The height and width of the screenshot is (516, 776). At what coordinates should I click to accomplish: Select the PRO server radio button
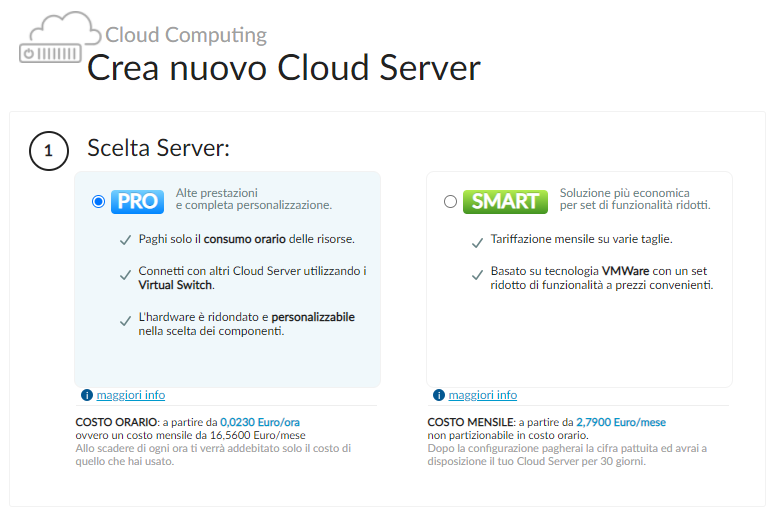coord(98,201)
